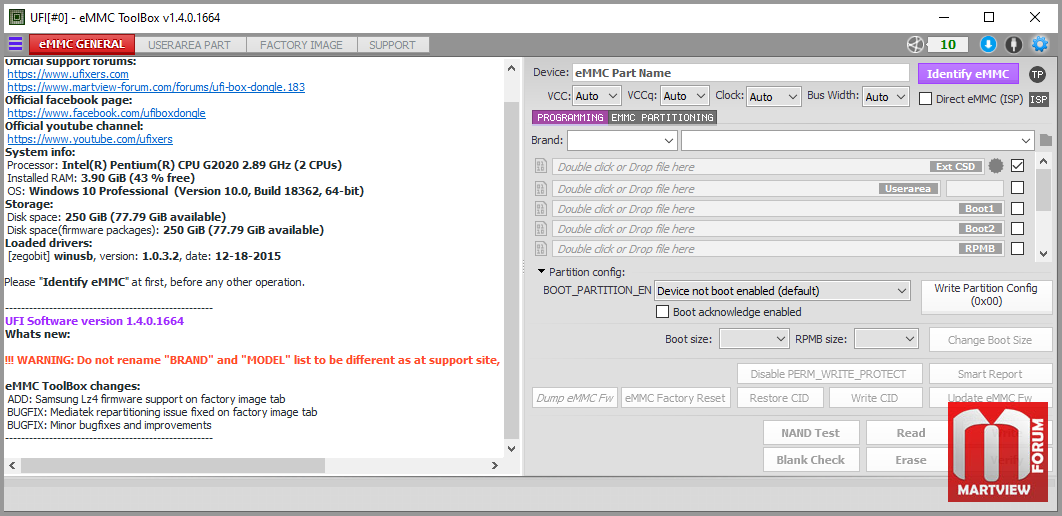The width and height of the screenshot is (1062, 516).
Task: Click the Identify eMMC button
Action: pos(969,74)
